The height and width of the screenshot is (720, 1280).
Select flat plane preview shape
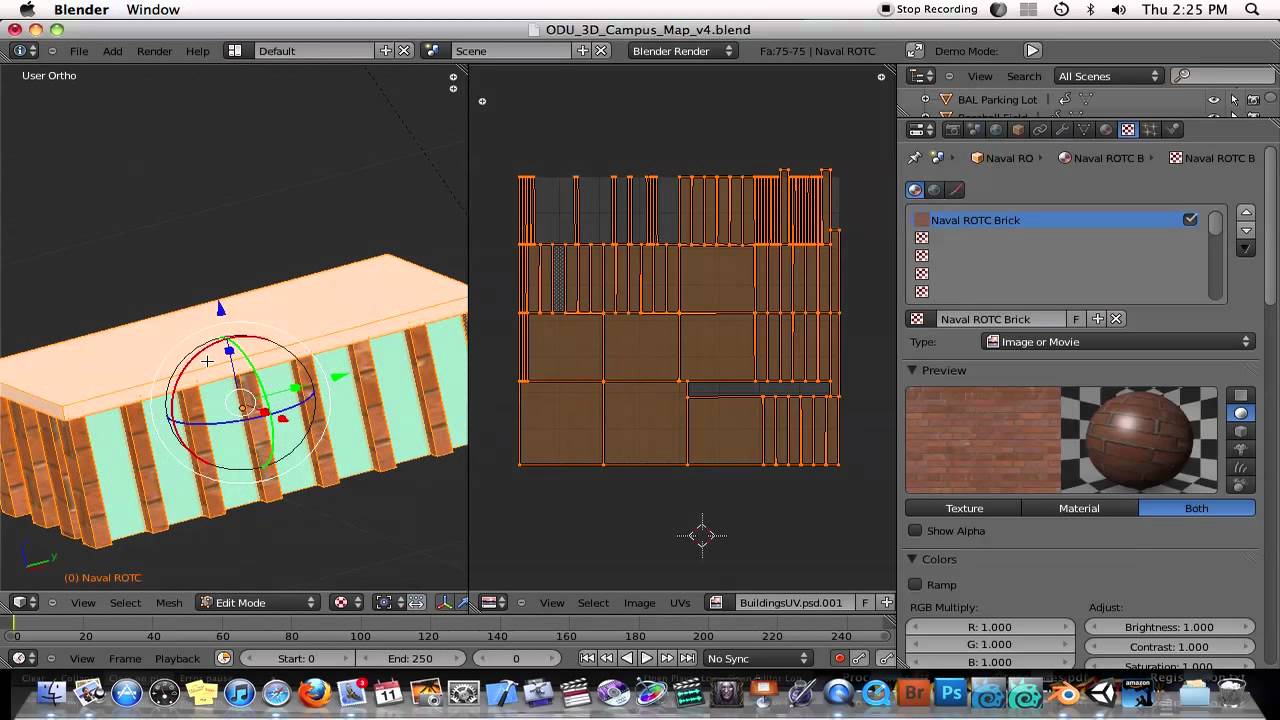tap(1241, 395)
